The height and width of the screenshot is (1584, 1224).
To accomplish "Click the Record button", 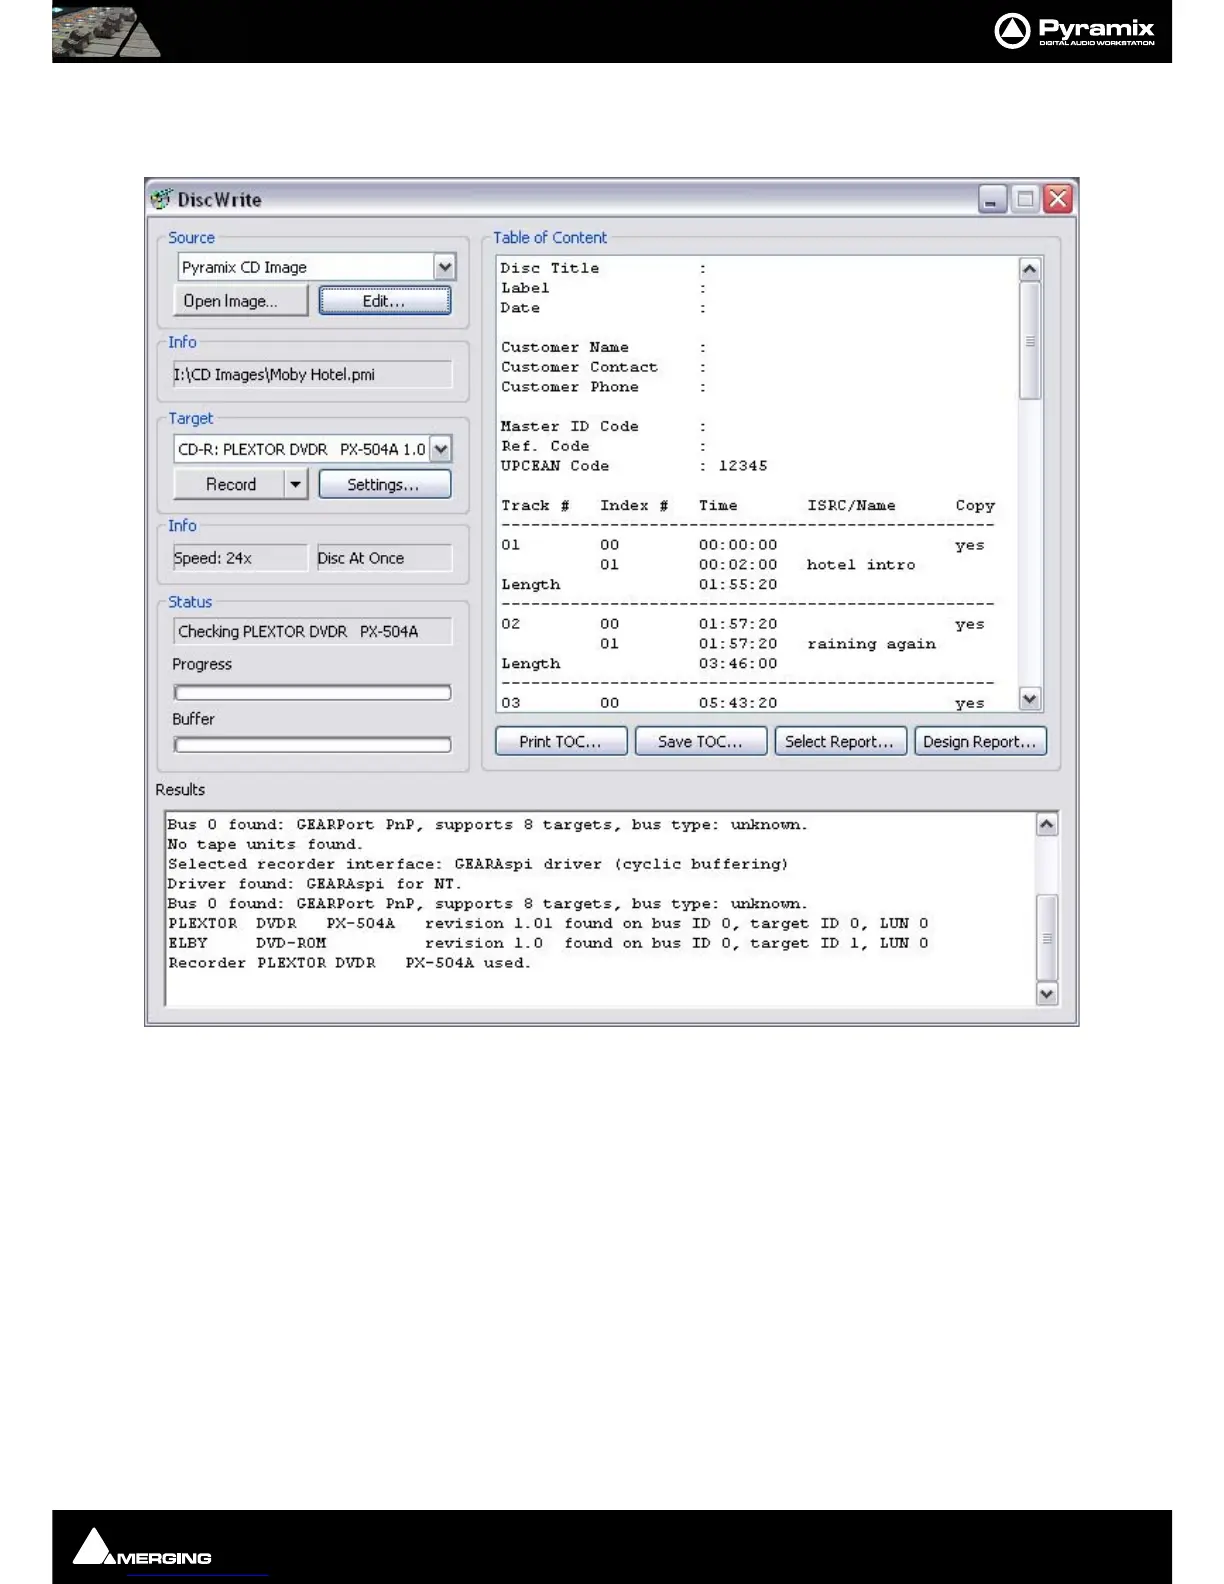I will pyautogui.click(x=231, y=485).
